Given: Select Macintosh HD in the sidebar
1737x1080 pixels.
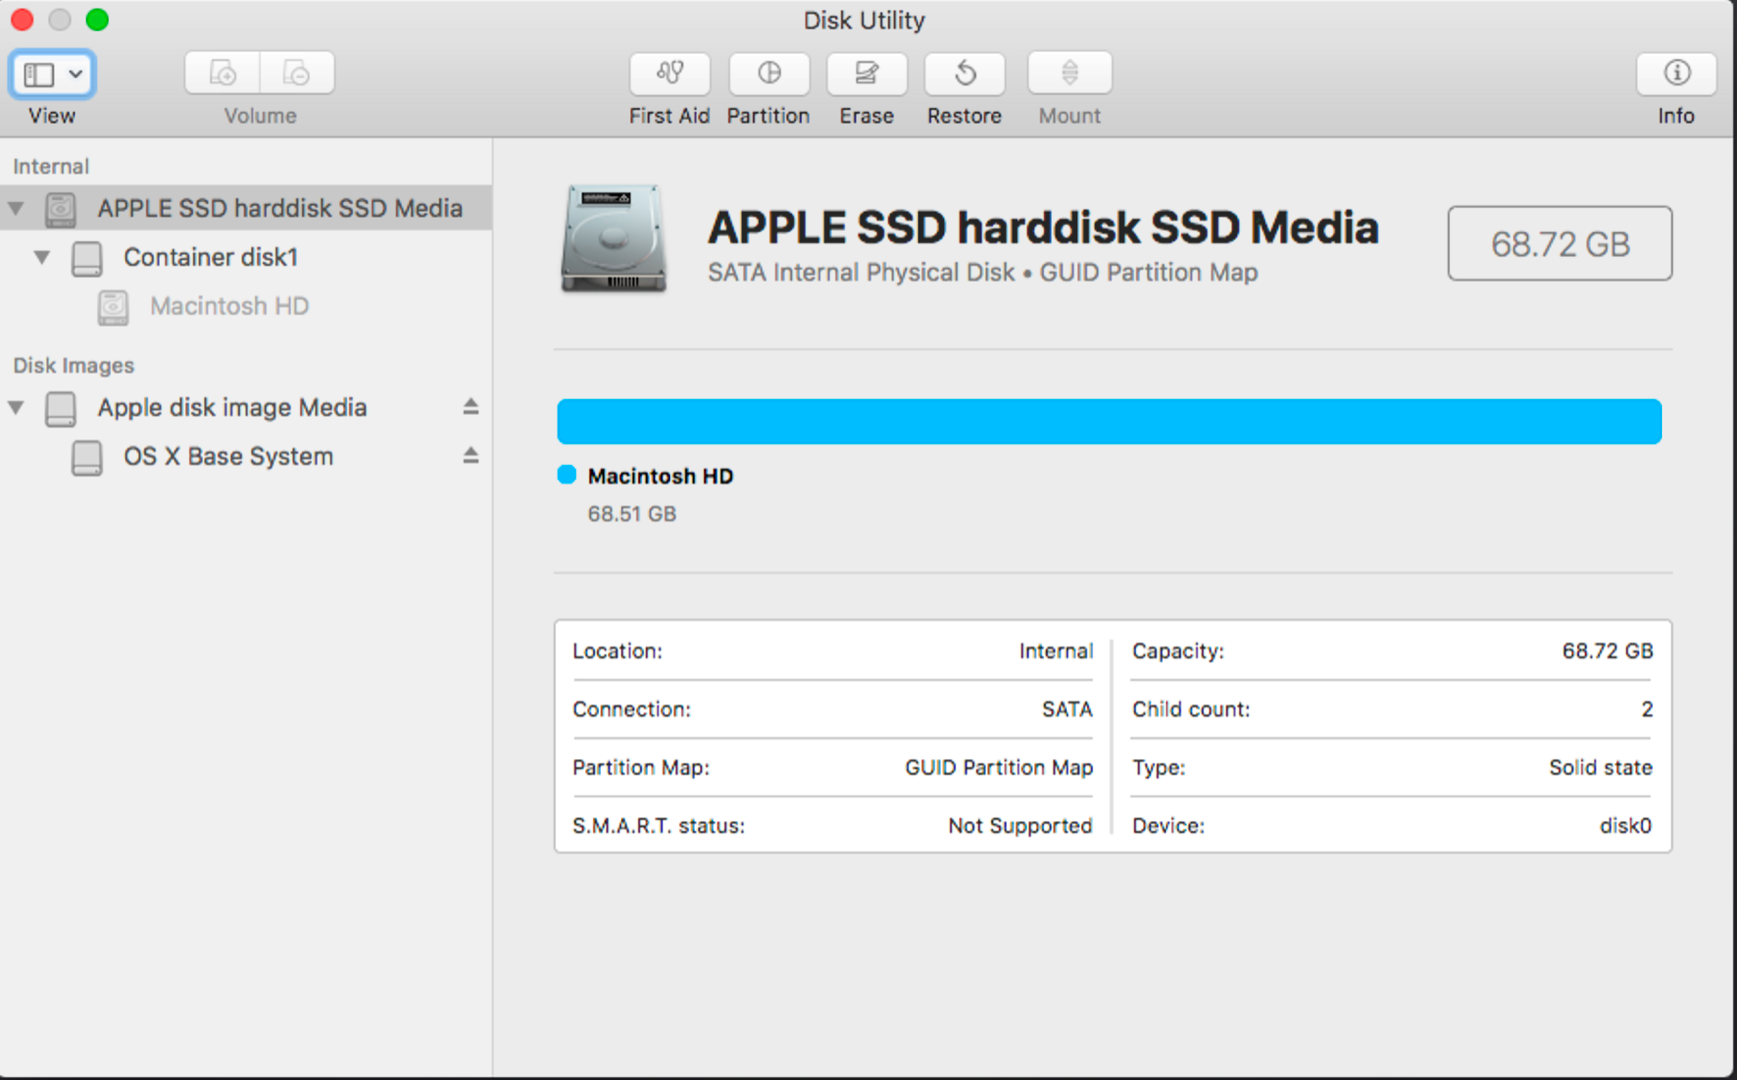Looking at the screenshot, I should pyautogui.click(x=229, y=306).
